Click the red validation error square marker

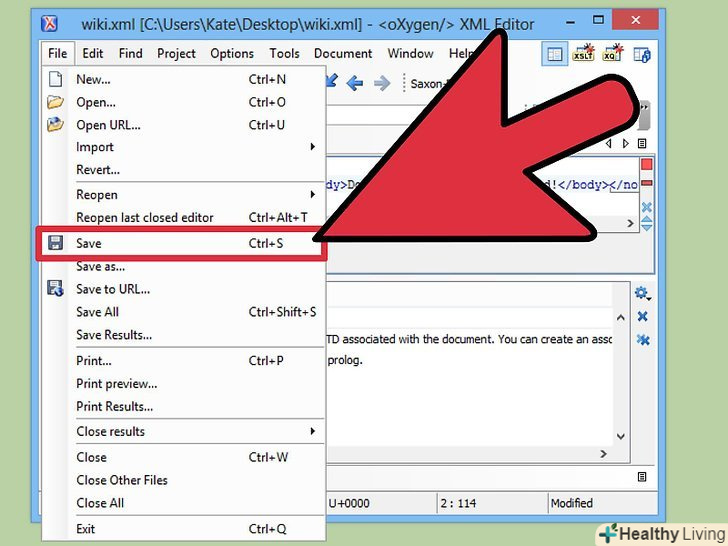[x=646, y=164]
